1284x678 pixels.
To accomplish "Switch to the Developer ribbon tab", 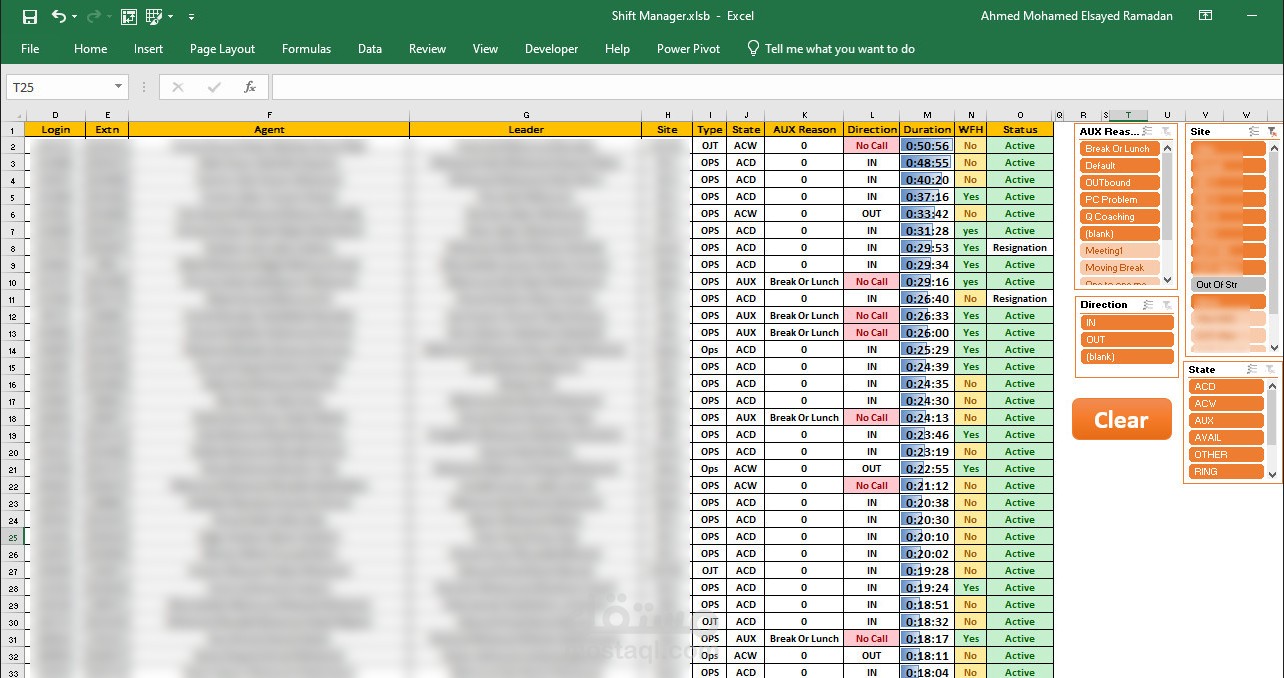I will [x=551, y=49].
